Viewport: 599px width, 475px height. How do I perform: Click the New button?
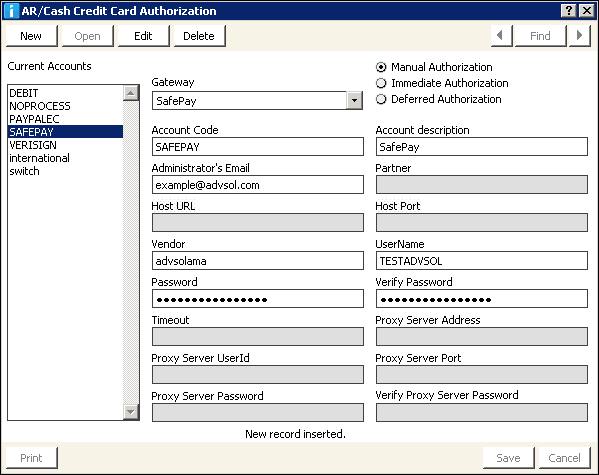point(31,36)
